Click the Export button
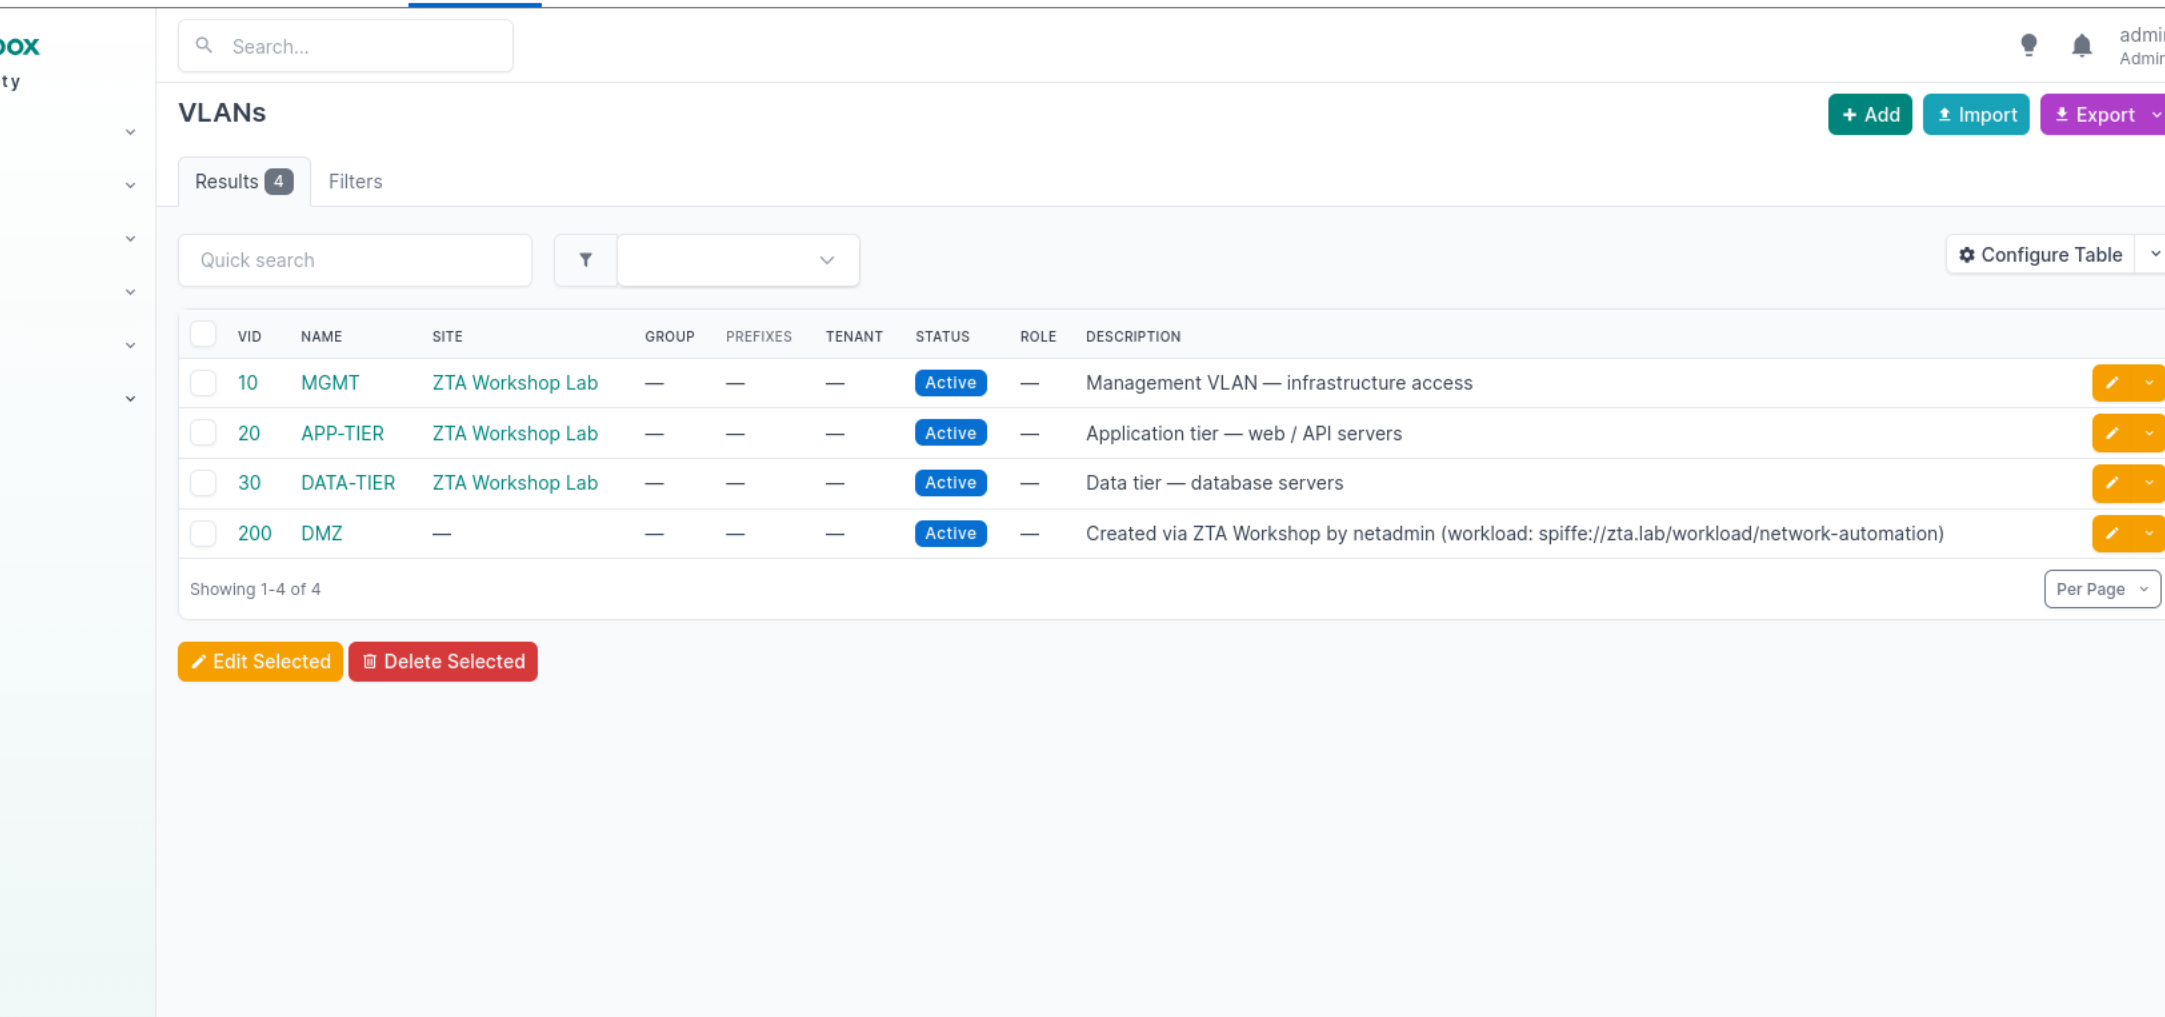This screenshot has width=2165, height=1017. (x=2093, y=114)
